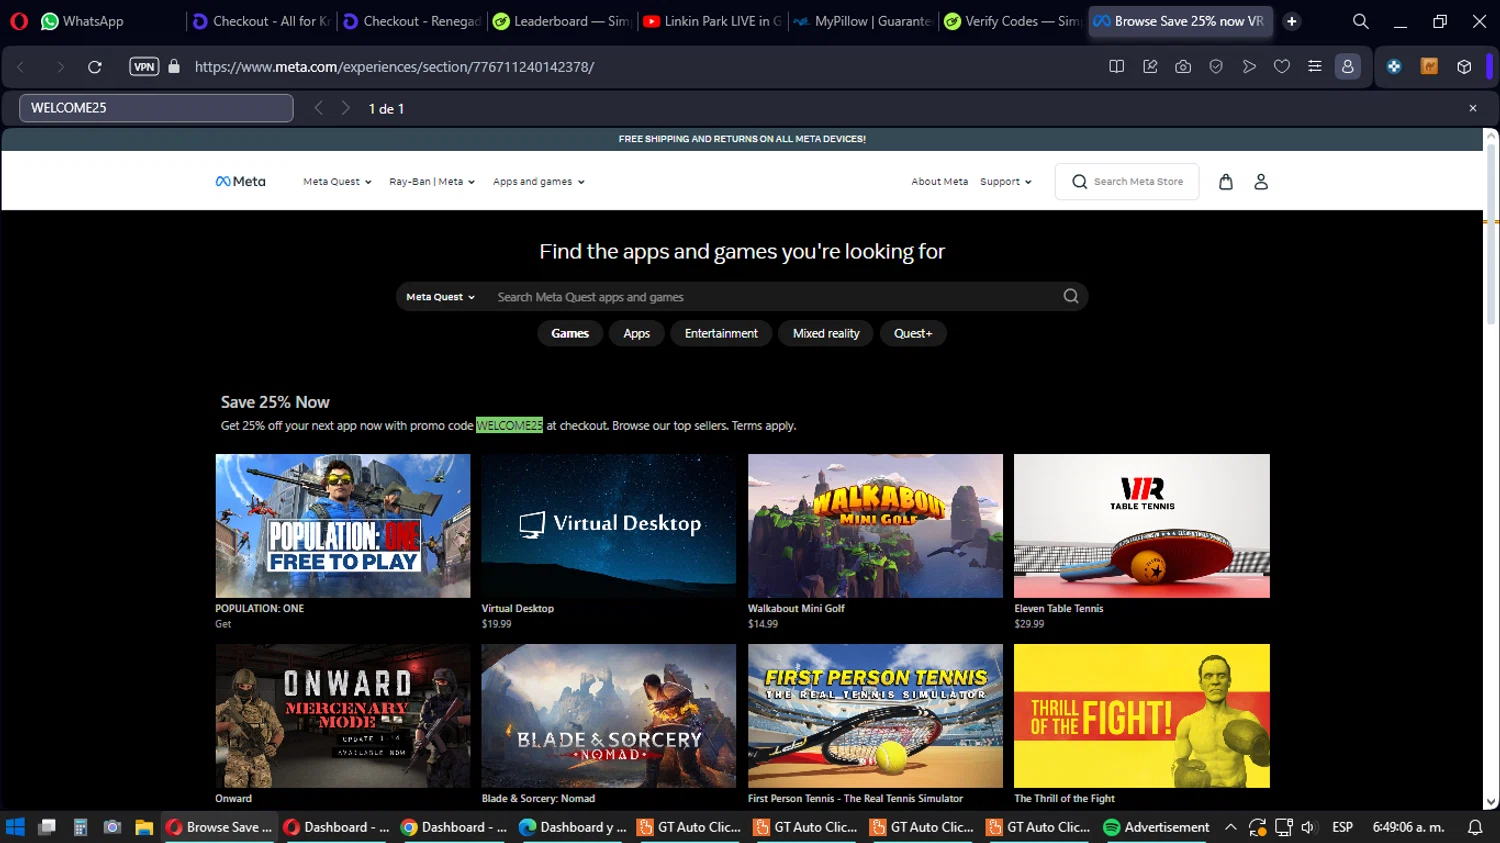Select the Quest+ filter pill
The height and width of the screenshot is (843, 1500).
point(913,334)
